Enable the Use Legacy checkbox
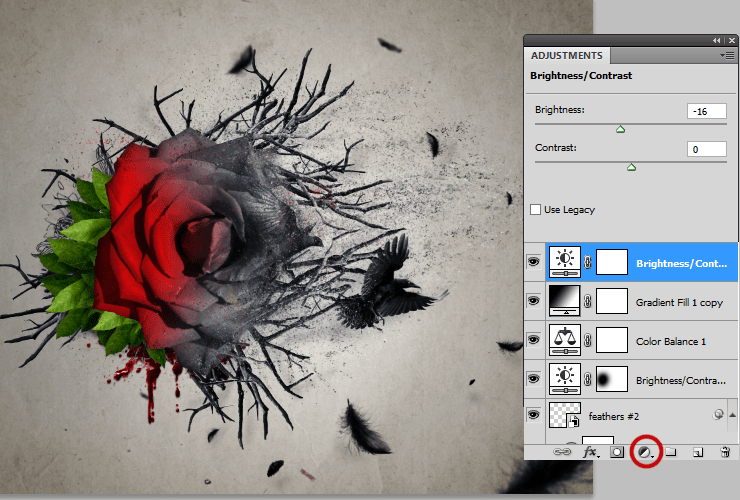Screen dimensions: 740x500 tap(535, 209)
